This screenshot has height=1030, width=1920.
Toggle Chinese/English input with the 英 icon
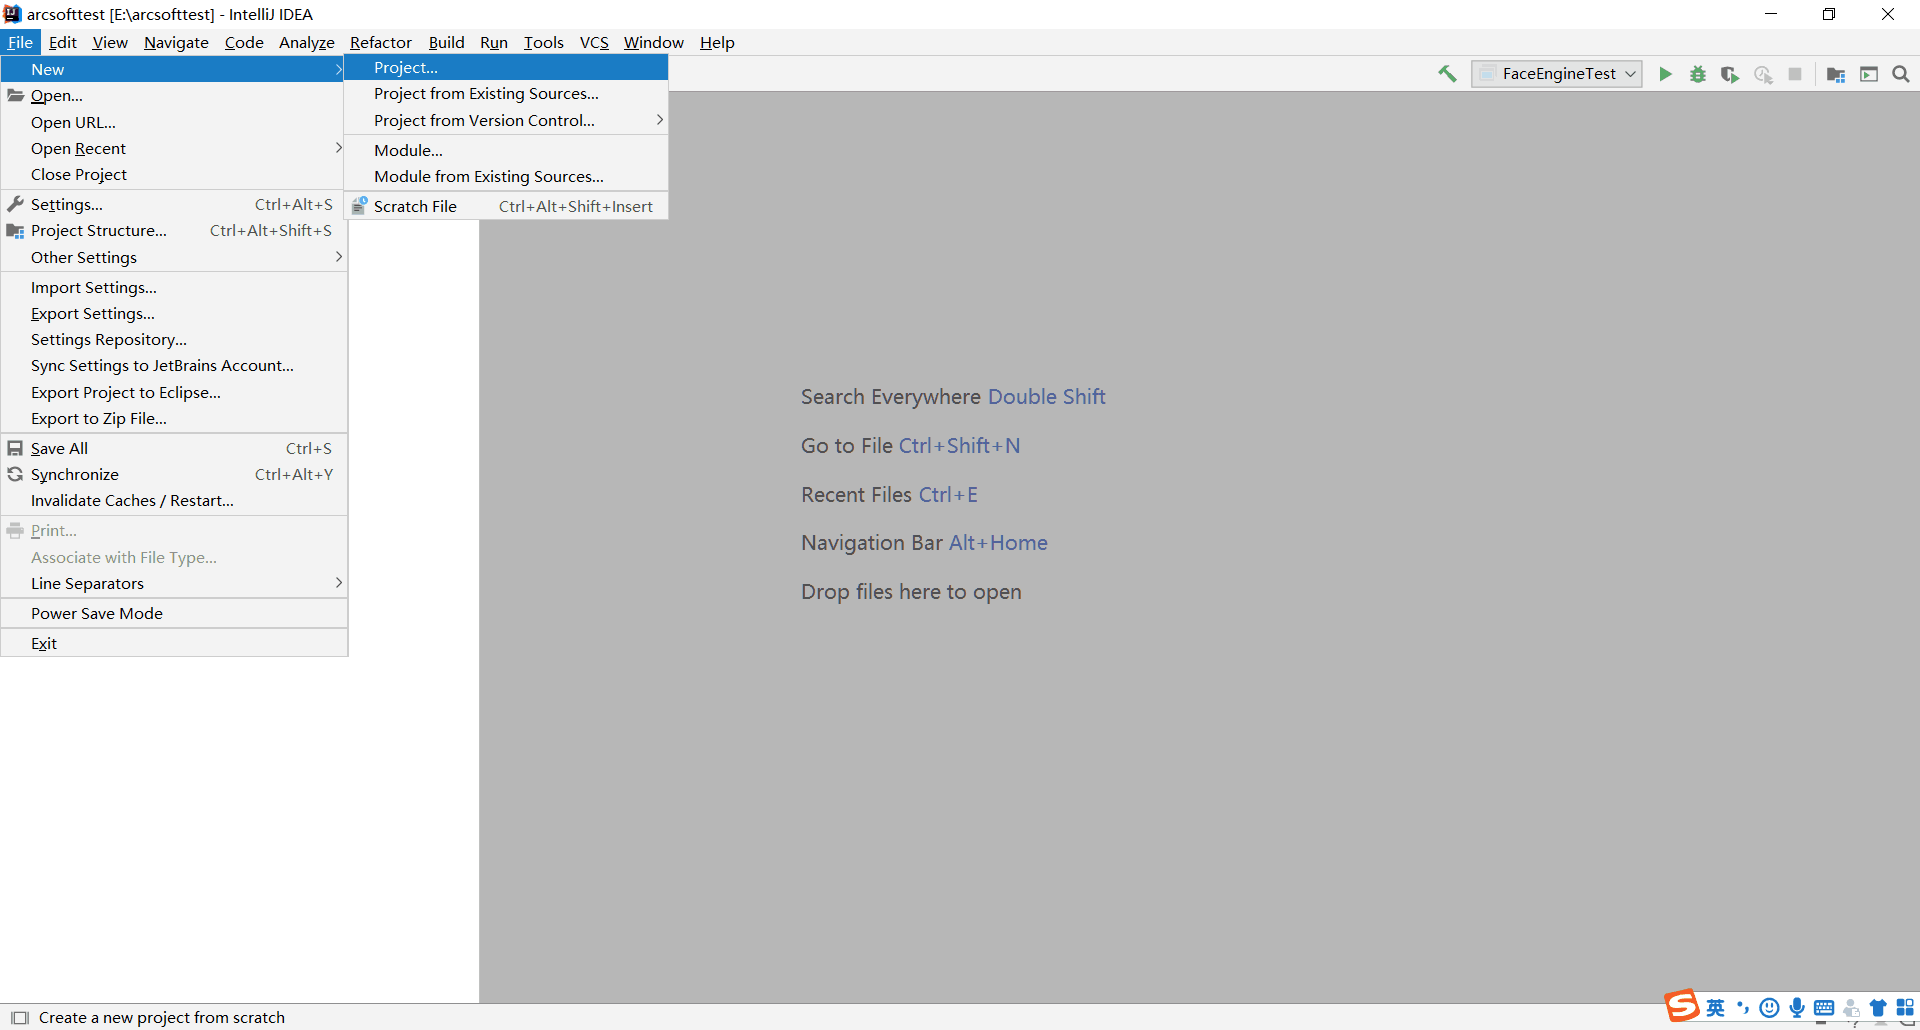[x=1716, y=1008]
